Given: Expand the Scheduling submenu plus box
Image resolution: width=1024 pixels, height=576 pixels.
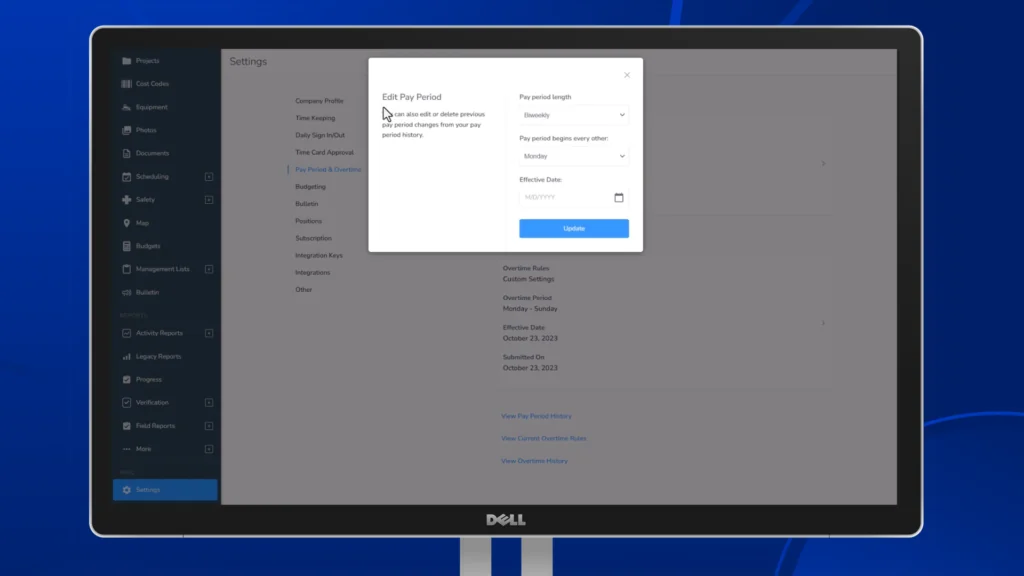Looking at the screenshot, I should click(x=209, y=176).
